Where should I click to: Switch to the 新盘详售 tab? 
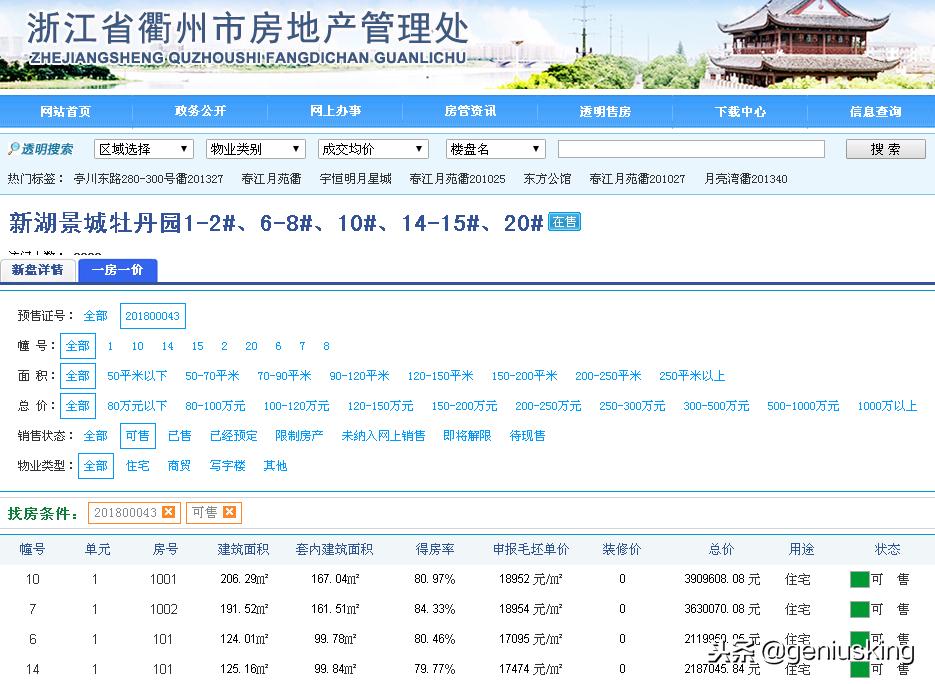pyautogui.click(x=39, y=270)
